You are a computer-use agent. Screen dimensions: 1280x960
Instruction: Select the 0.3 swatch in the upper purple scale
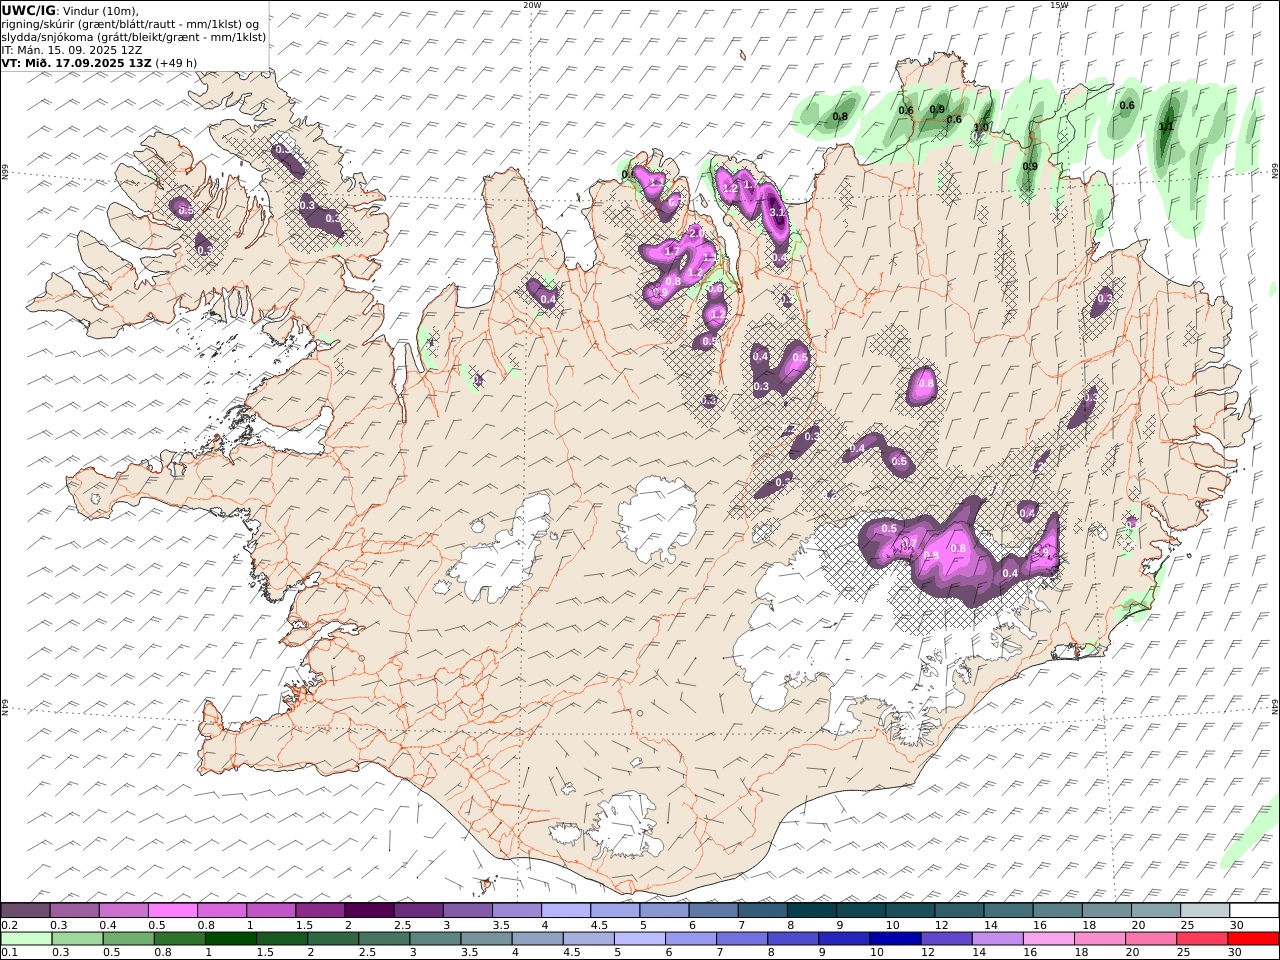coord(74,910)
